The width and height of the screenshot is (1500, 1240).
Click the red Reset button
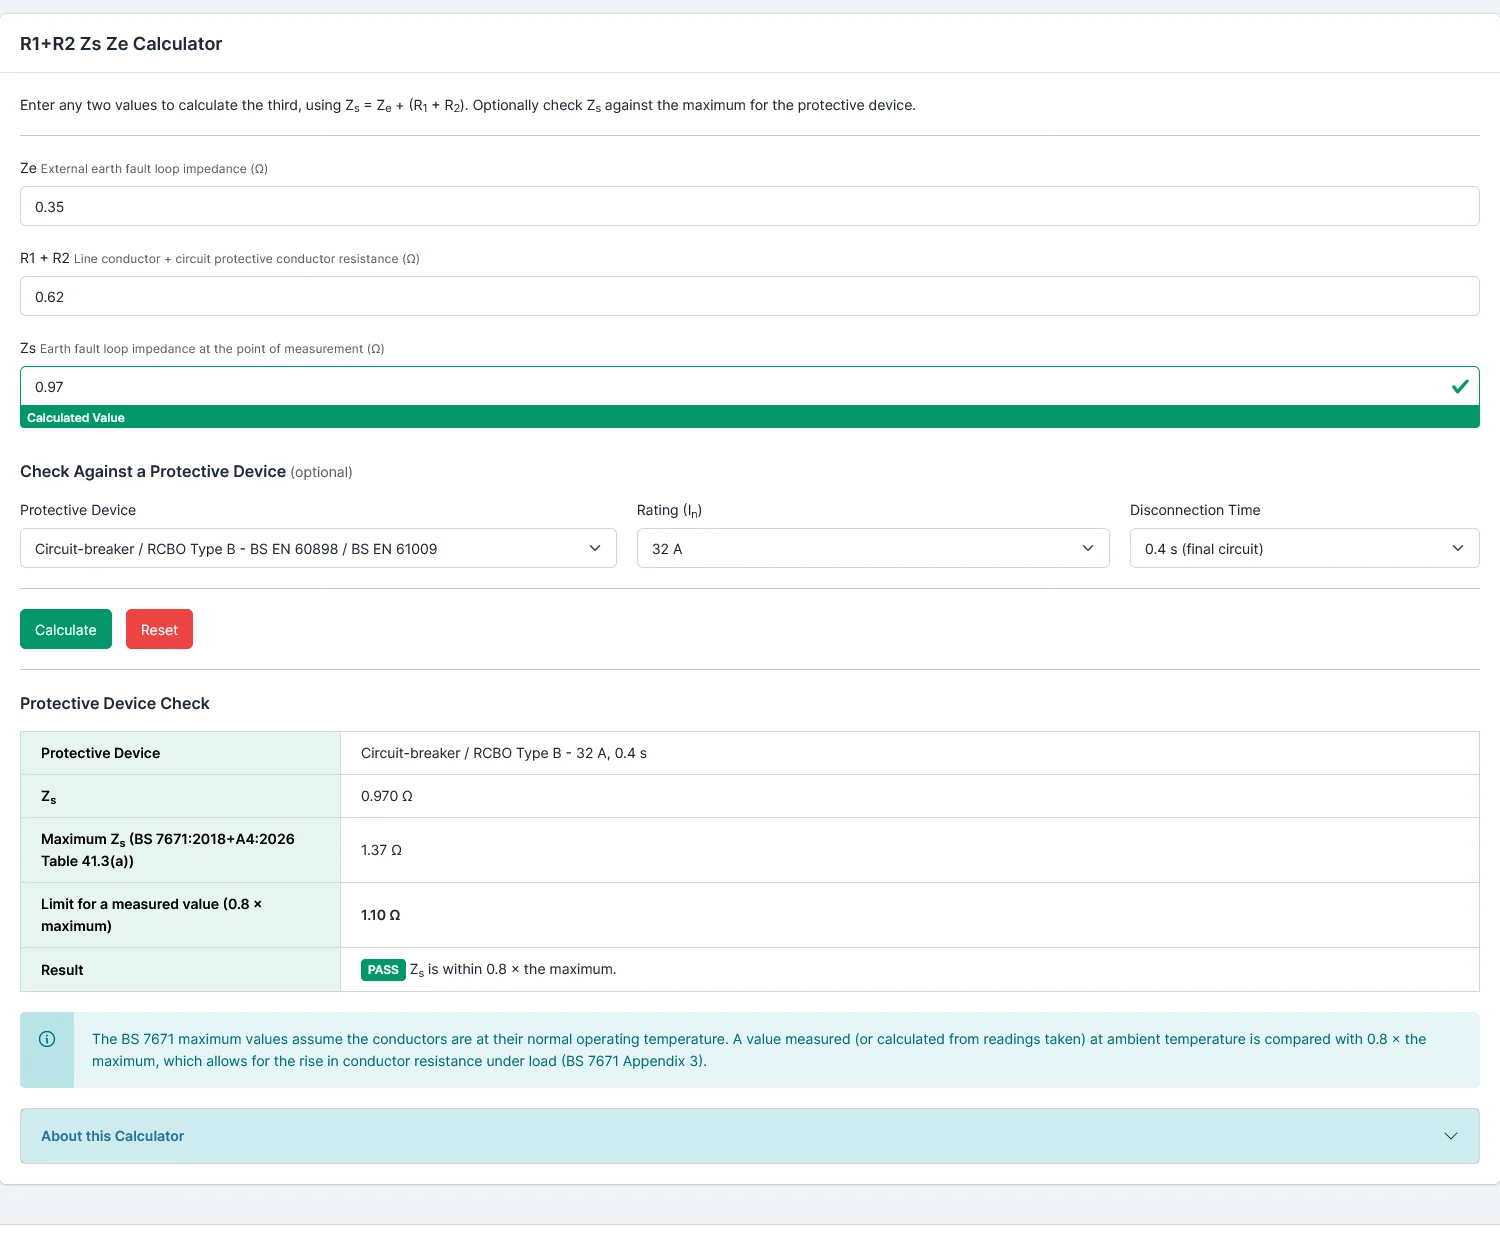pyautogui.click(x=159, y=629)
